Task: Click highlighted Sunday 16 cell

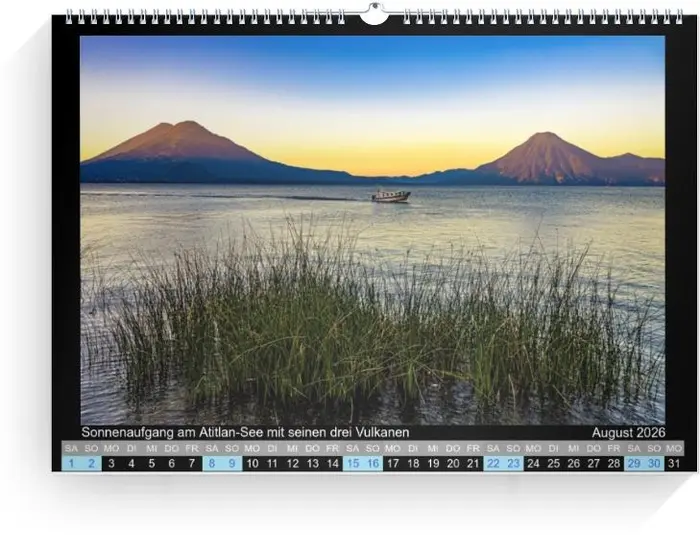Action: (x=372, y=464)
